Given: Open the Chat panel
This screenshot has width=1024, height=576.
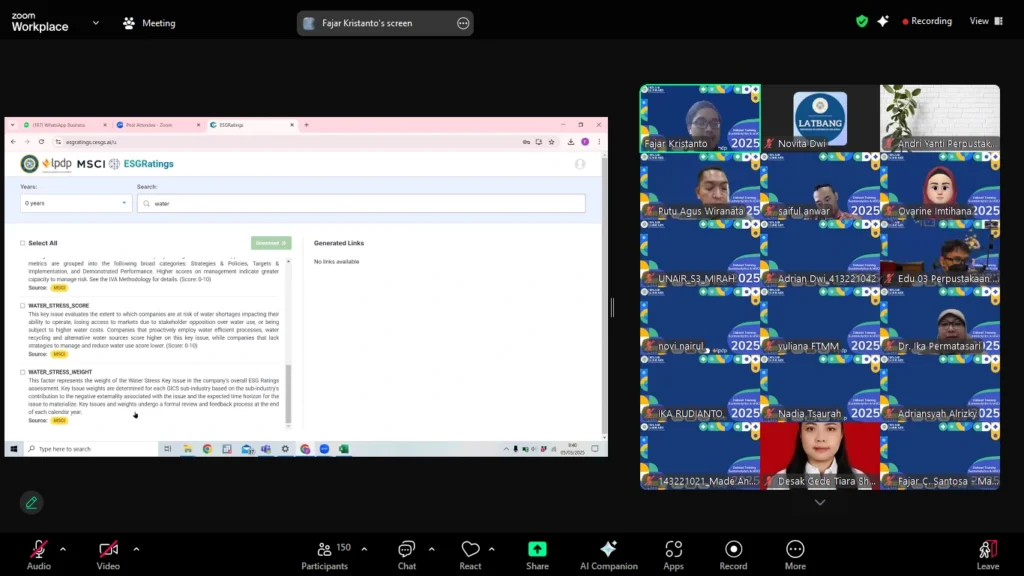Looking at the screenshot, I should [407, 549].
